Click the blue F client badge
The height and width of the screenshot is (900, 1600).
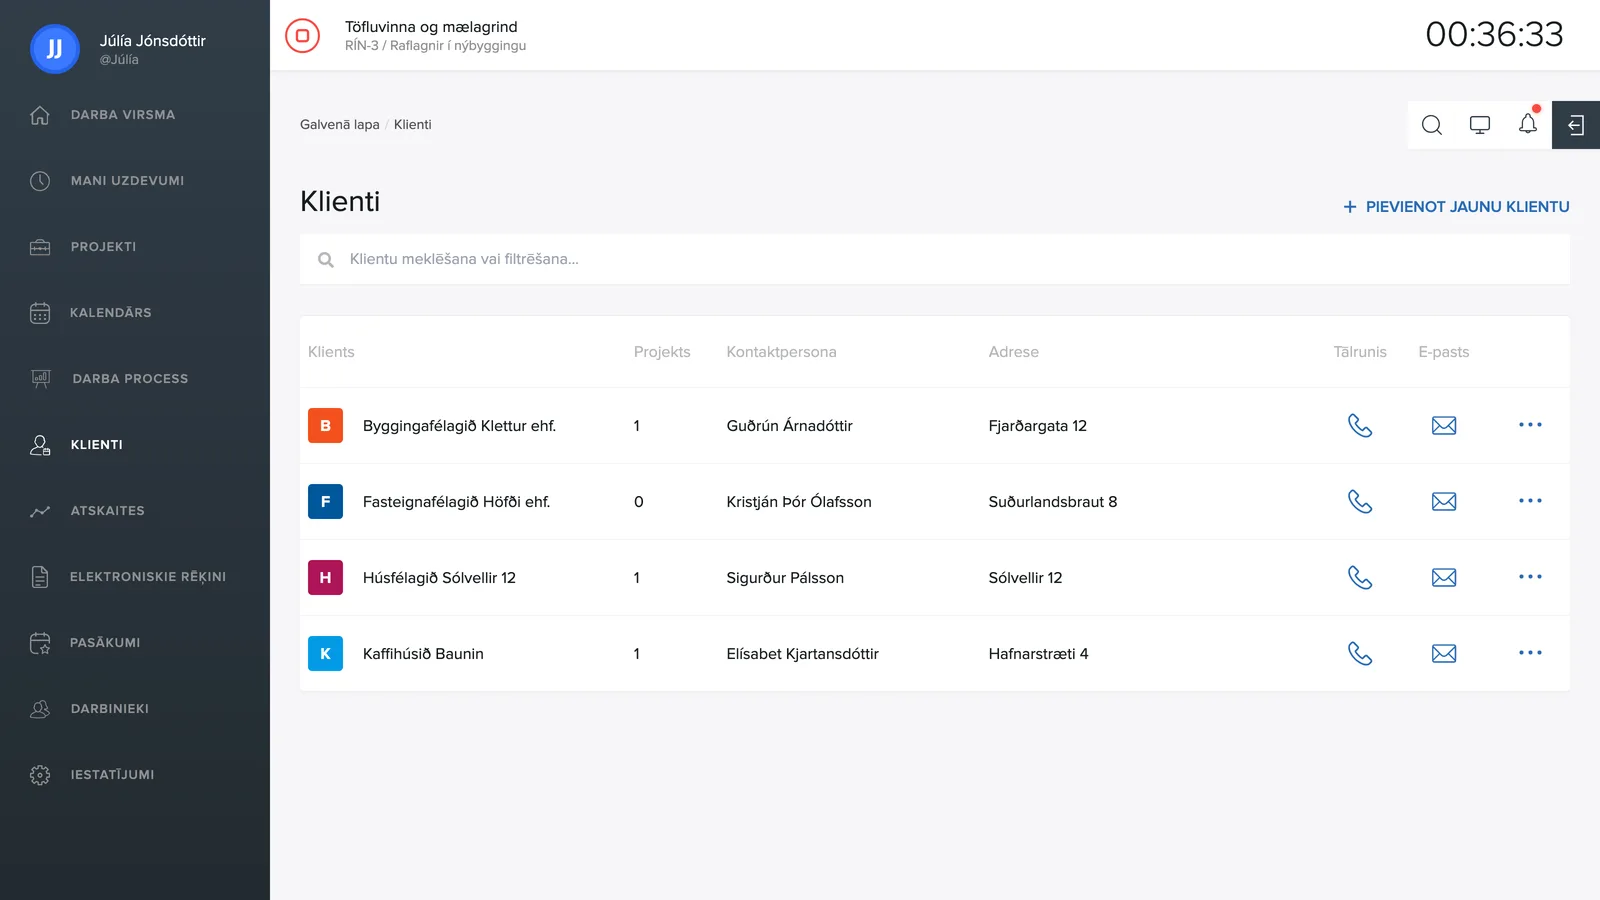point(325,501)
